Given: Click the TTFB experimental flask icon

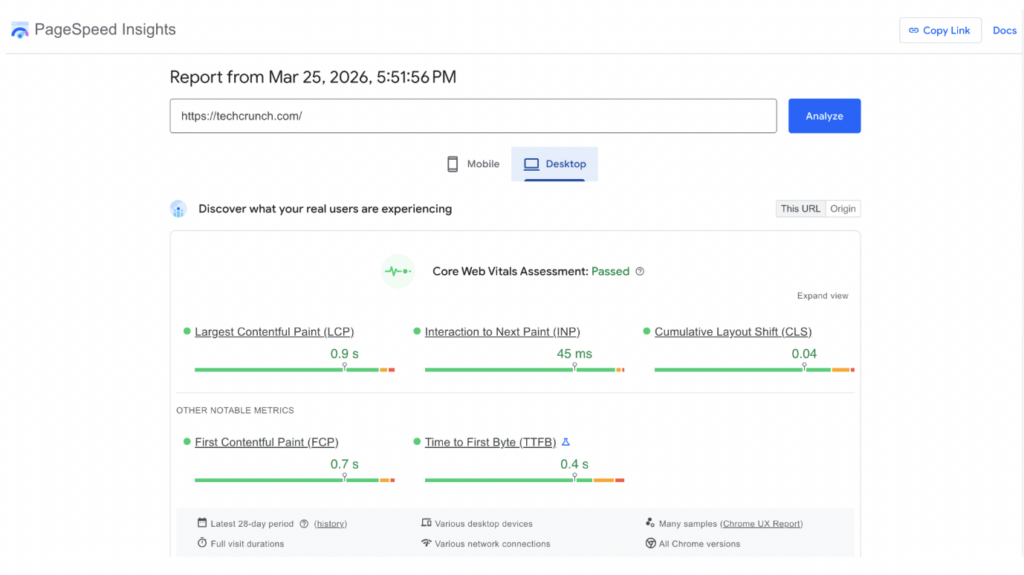Looking at the screenshot, I should click(x=566, y=442).
